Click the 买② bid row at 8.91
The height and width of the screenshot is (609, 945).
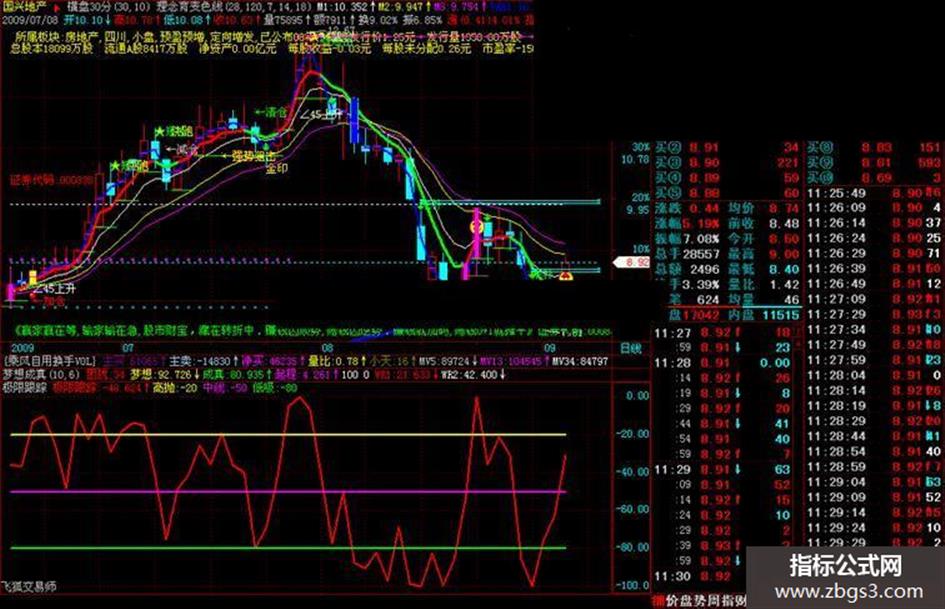click(727, 147)
